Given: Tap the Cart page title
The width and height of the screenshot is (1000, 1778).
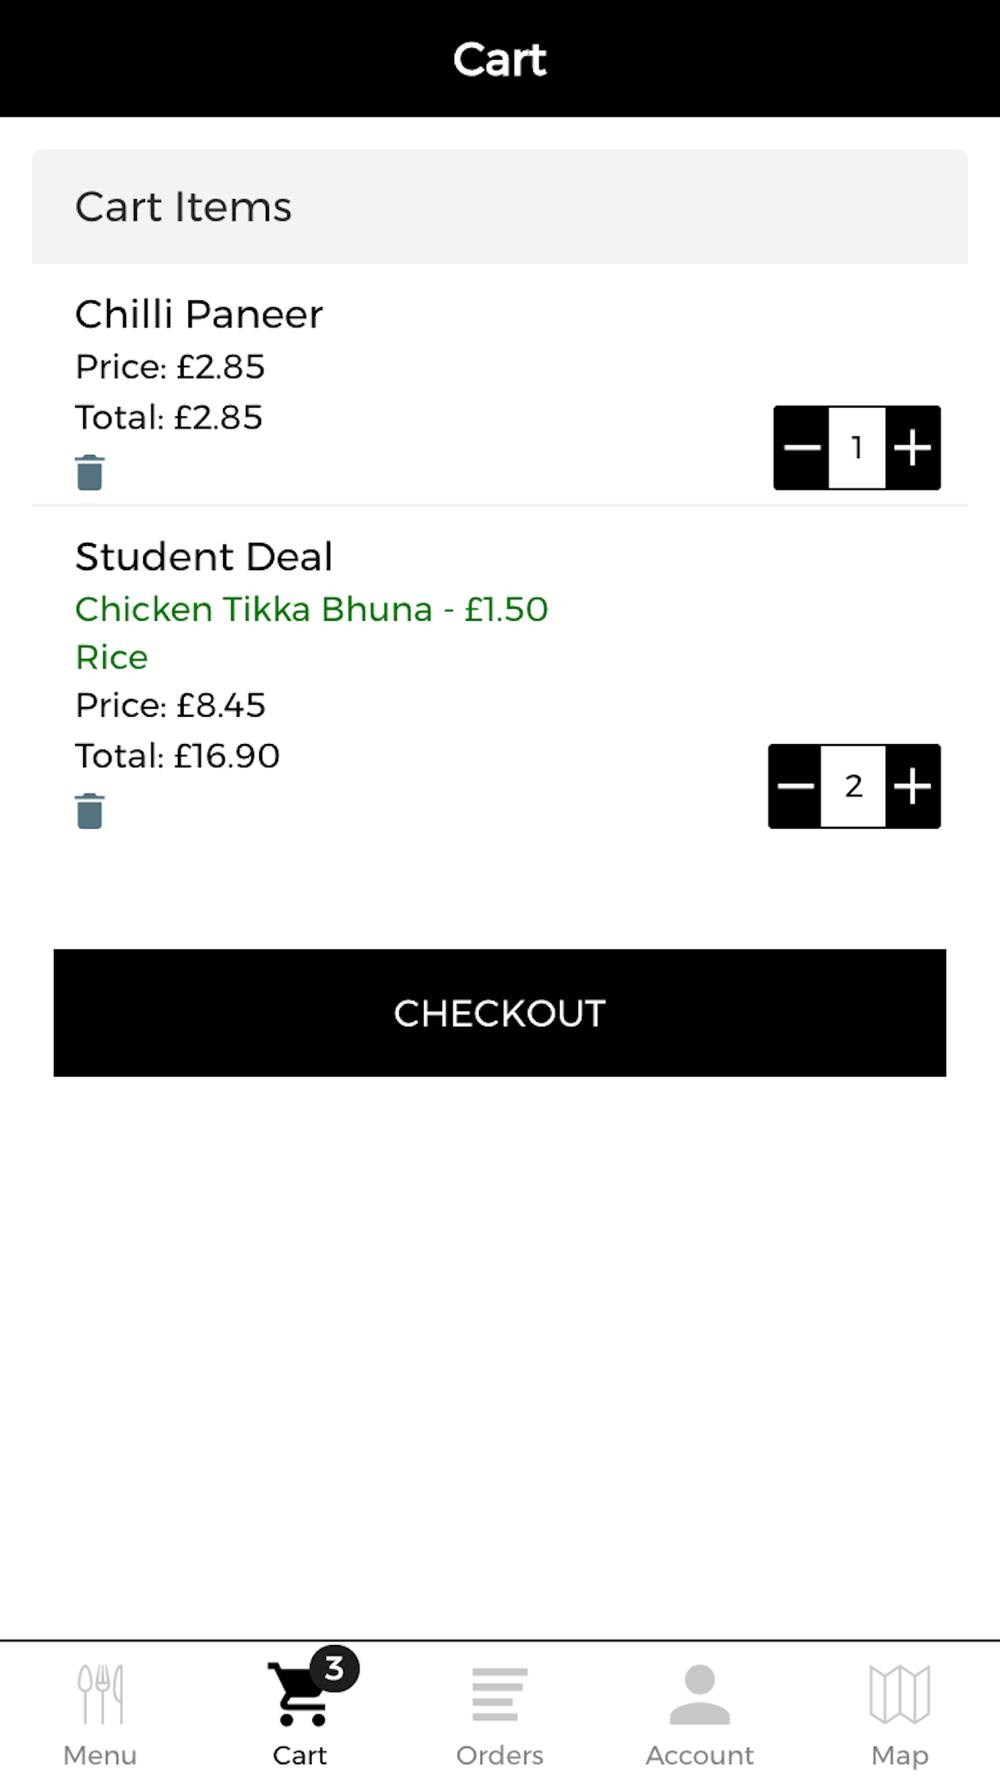Looking at the screenshot, I should (500, 59).
